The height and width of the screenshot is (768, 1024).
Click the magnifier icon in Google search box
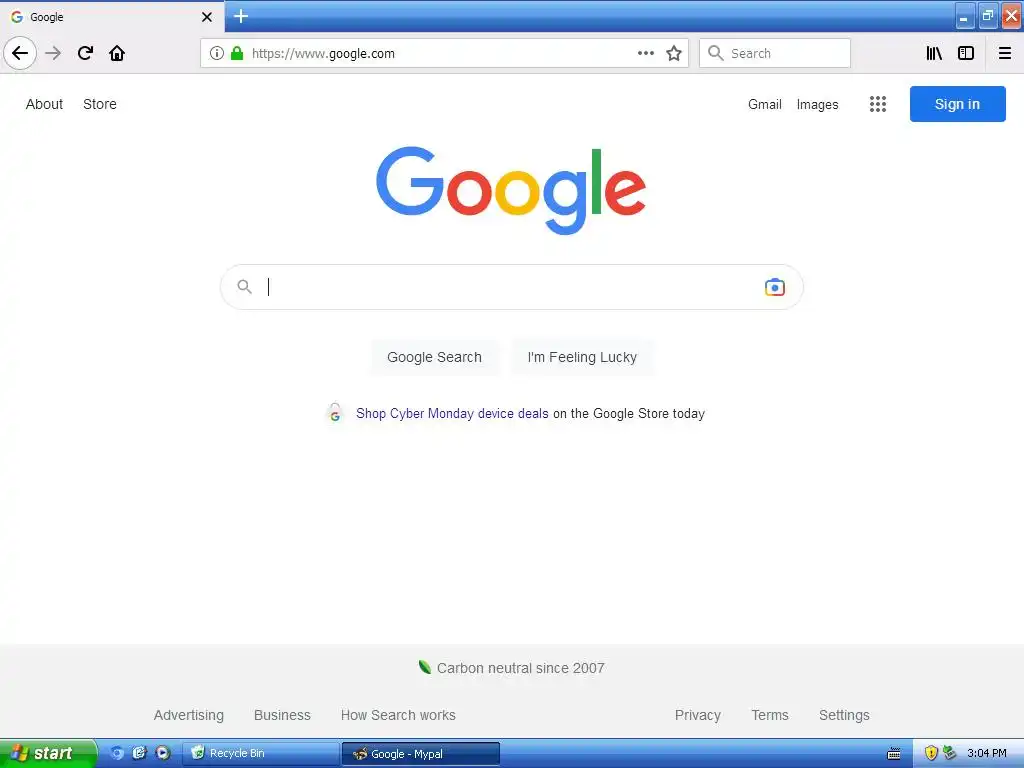click(244, 287)
